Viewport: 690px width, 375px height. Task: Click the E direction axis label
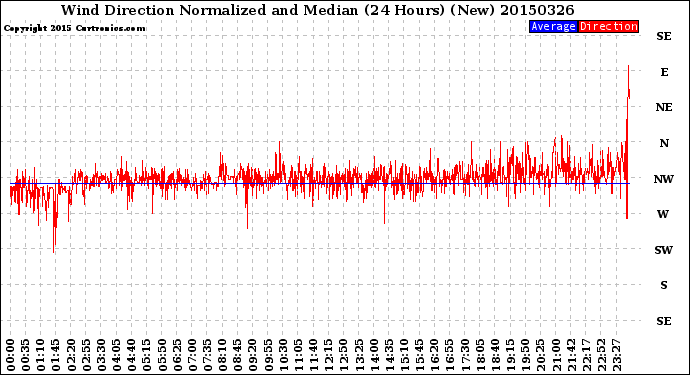pos(664,72)
